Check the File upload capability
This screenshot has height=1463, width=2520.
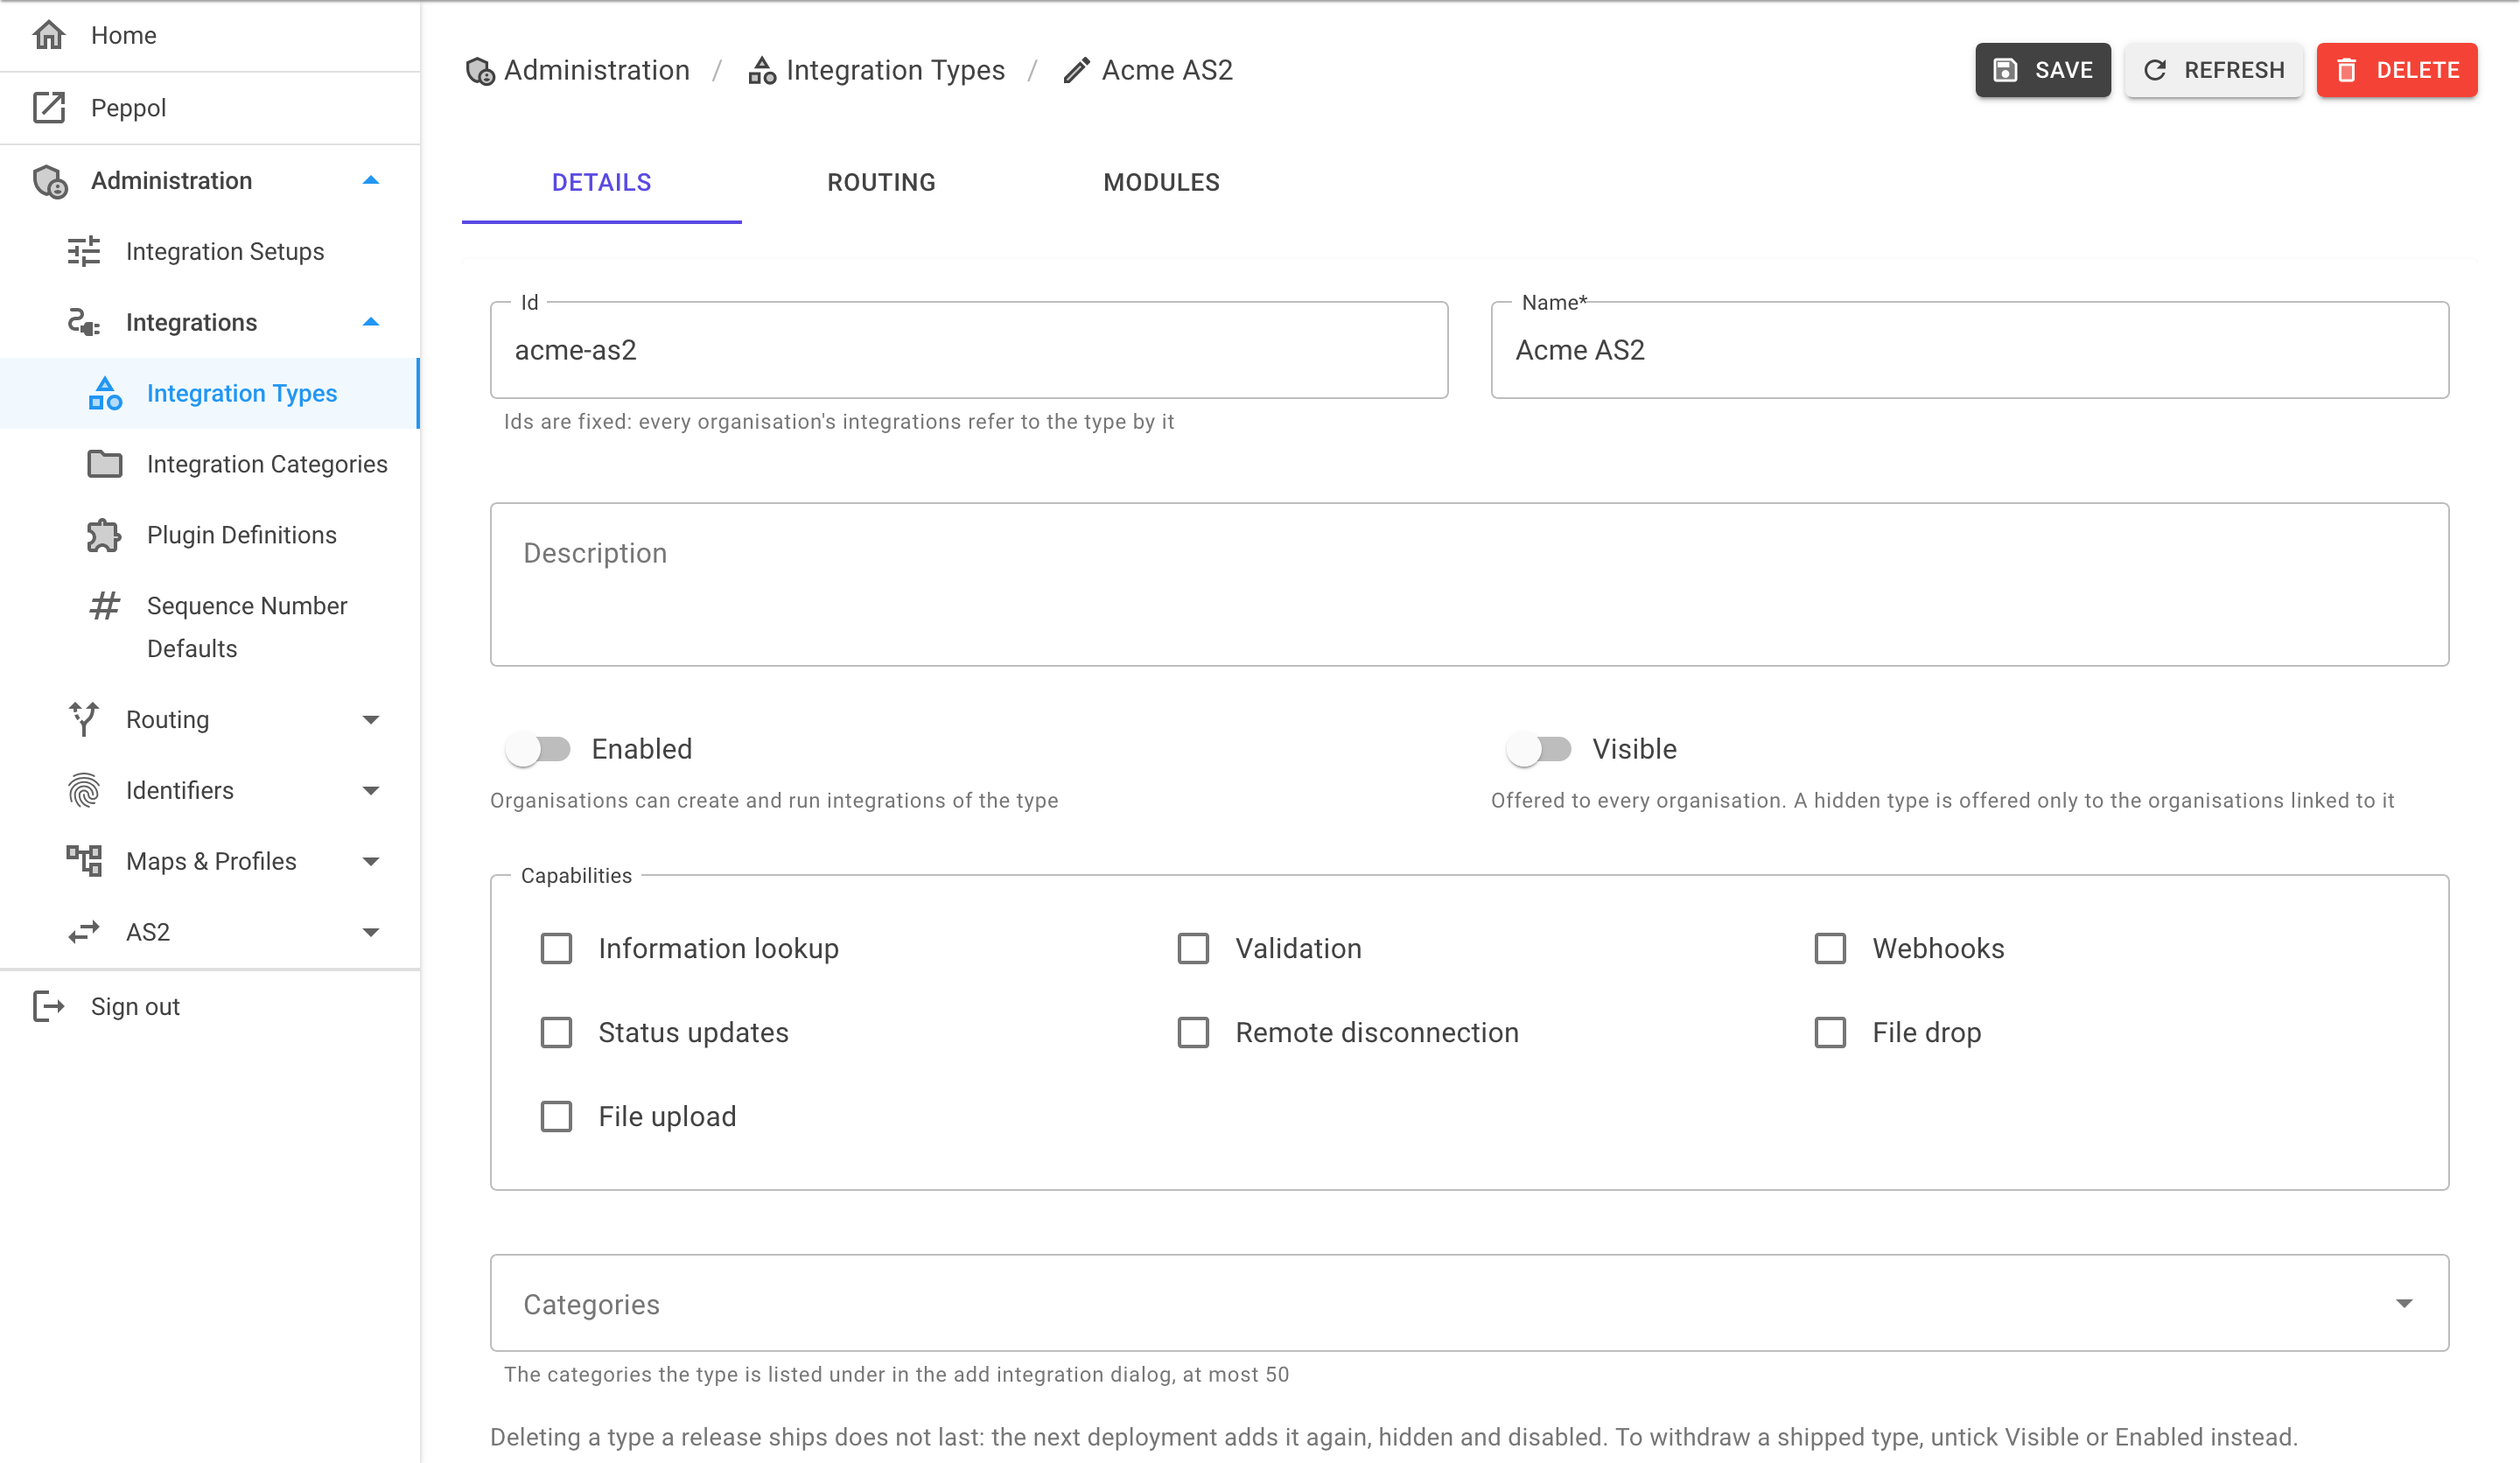[557, 1116]
